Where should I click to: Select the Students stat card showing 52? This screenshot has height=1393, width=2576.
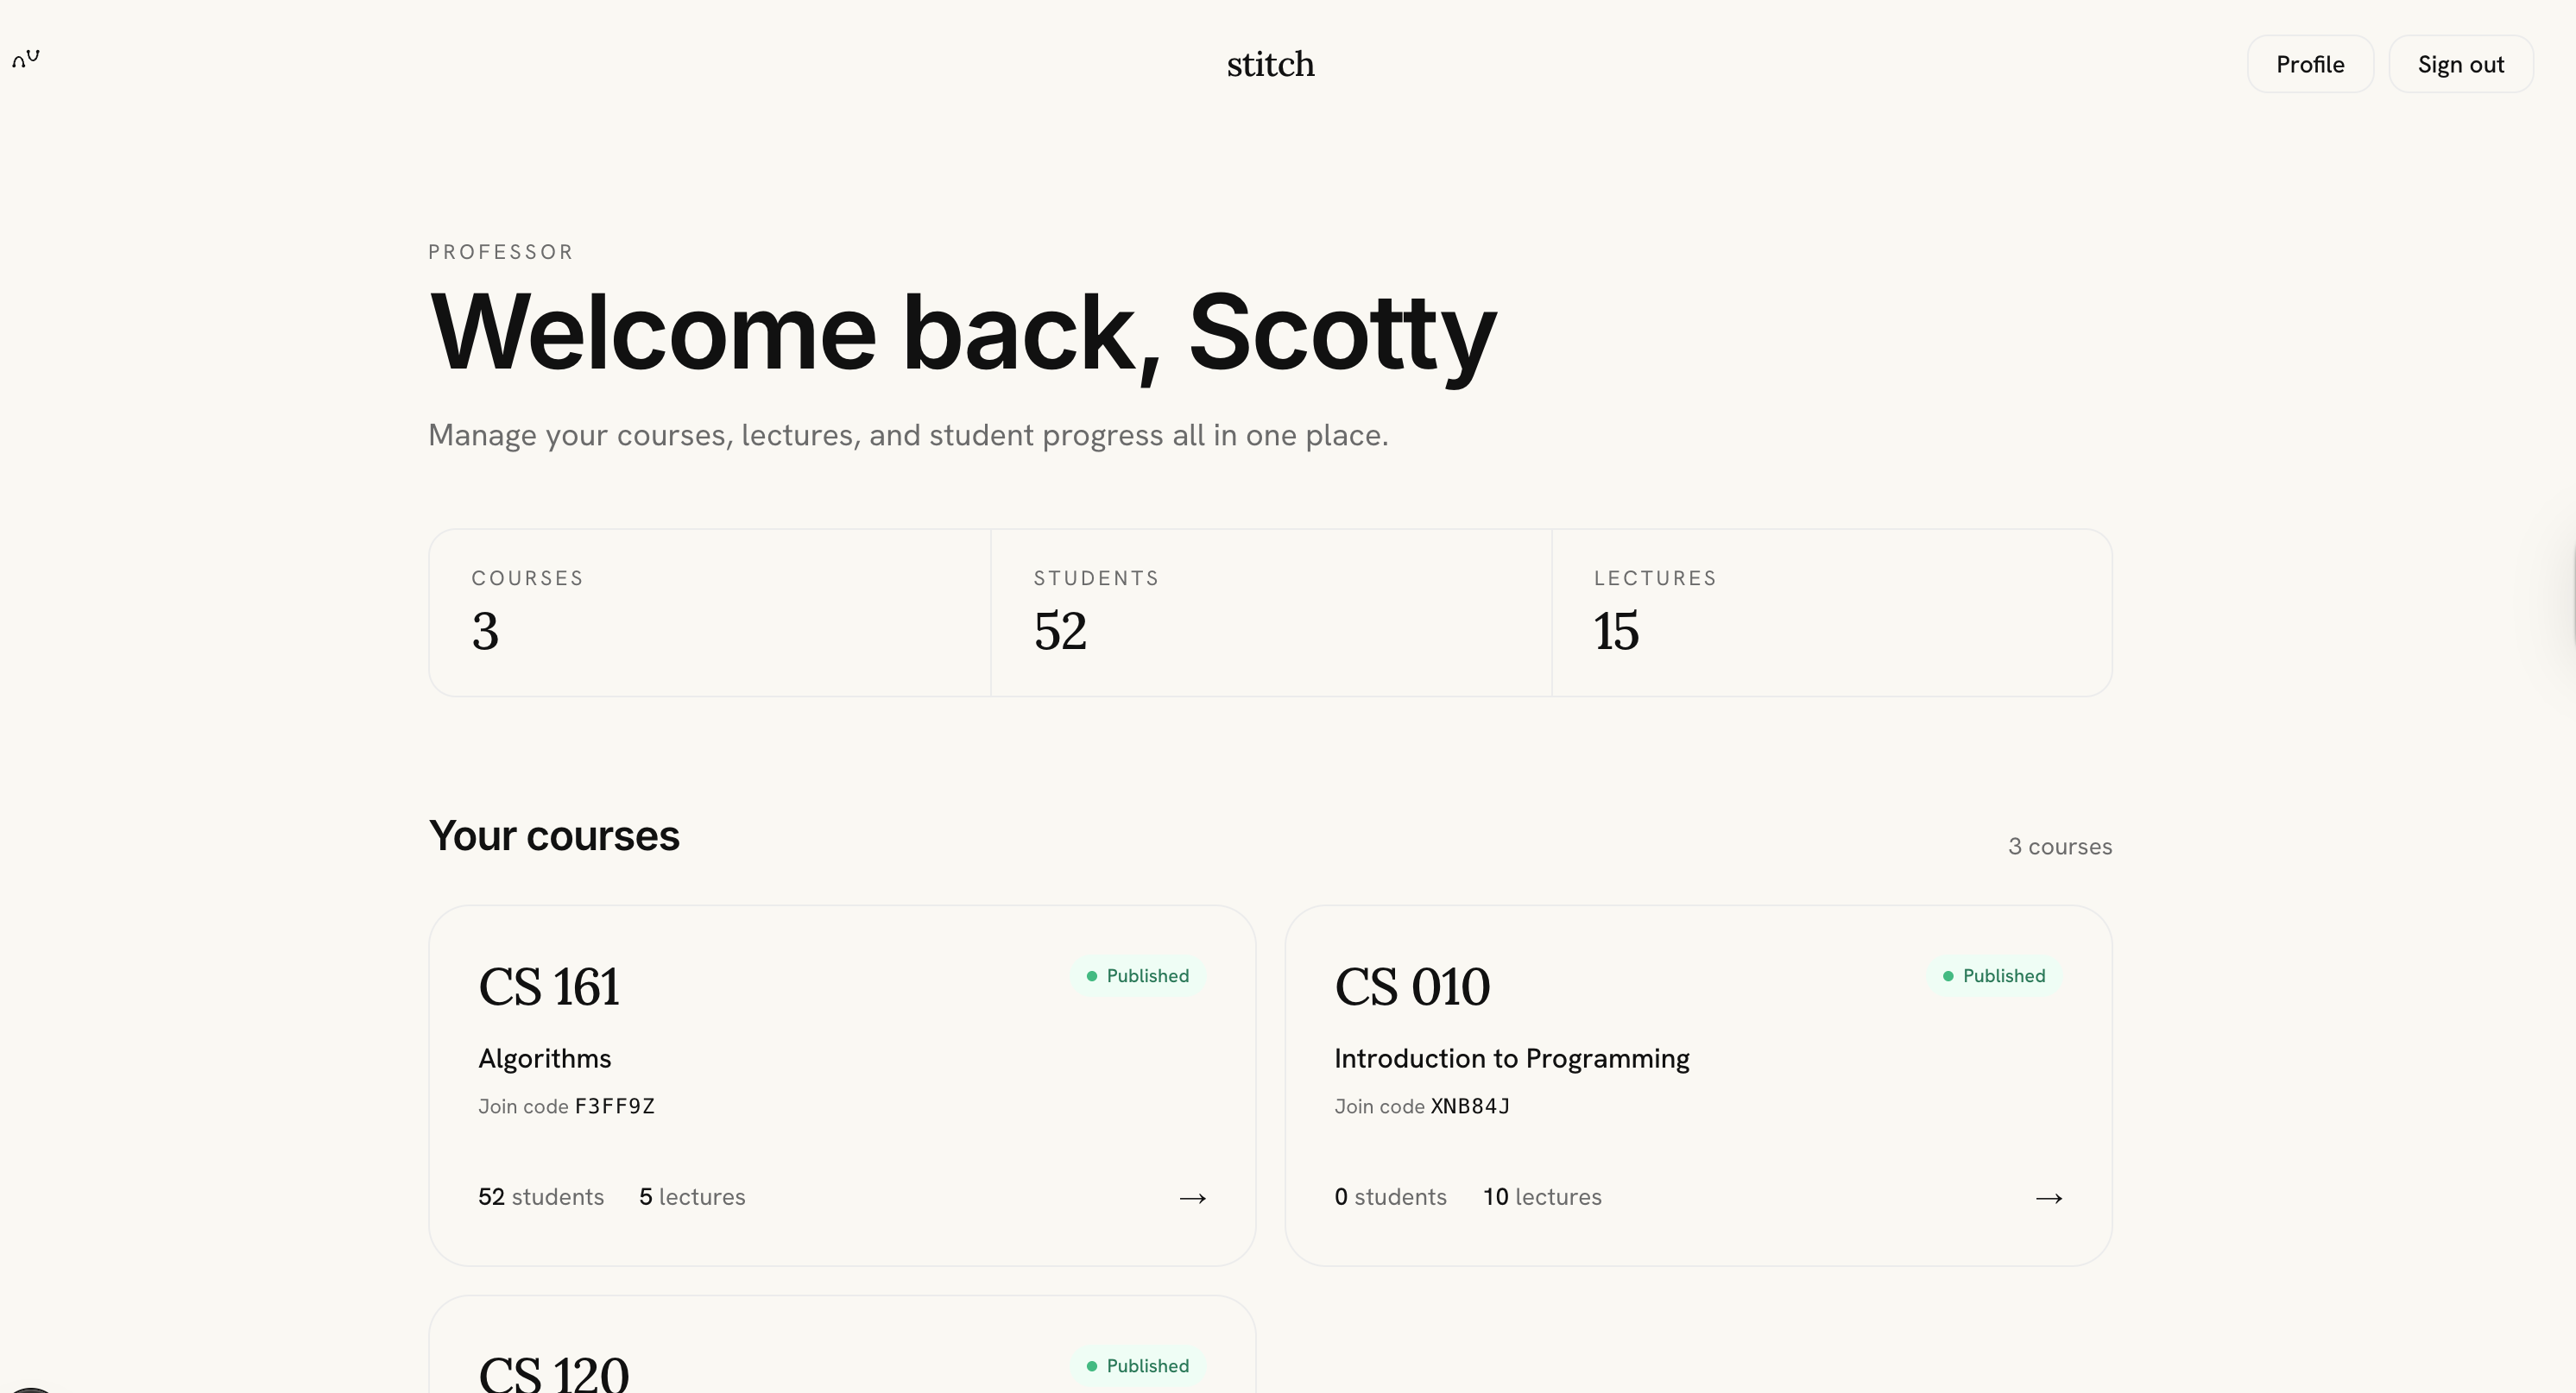1271,613
